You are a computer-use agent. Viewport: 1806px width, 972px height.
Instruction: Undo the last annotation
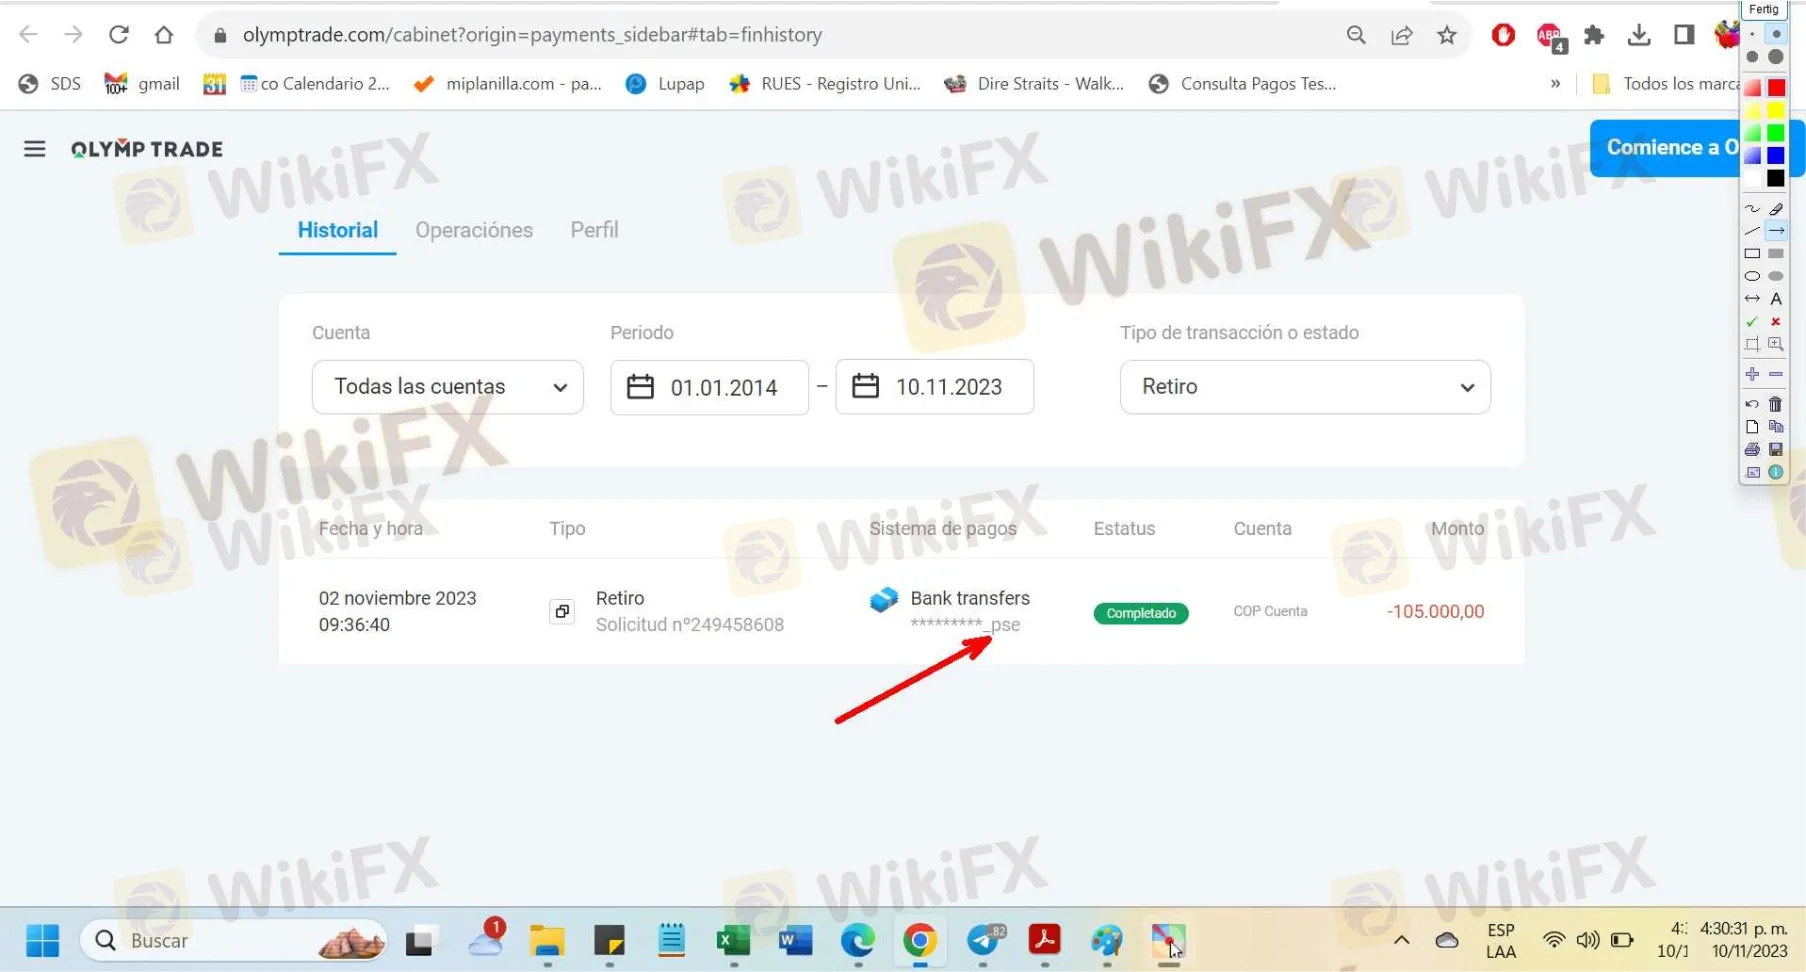[1752, 404]
